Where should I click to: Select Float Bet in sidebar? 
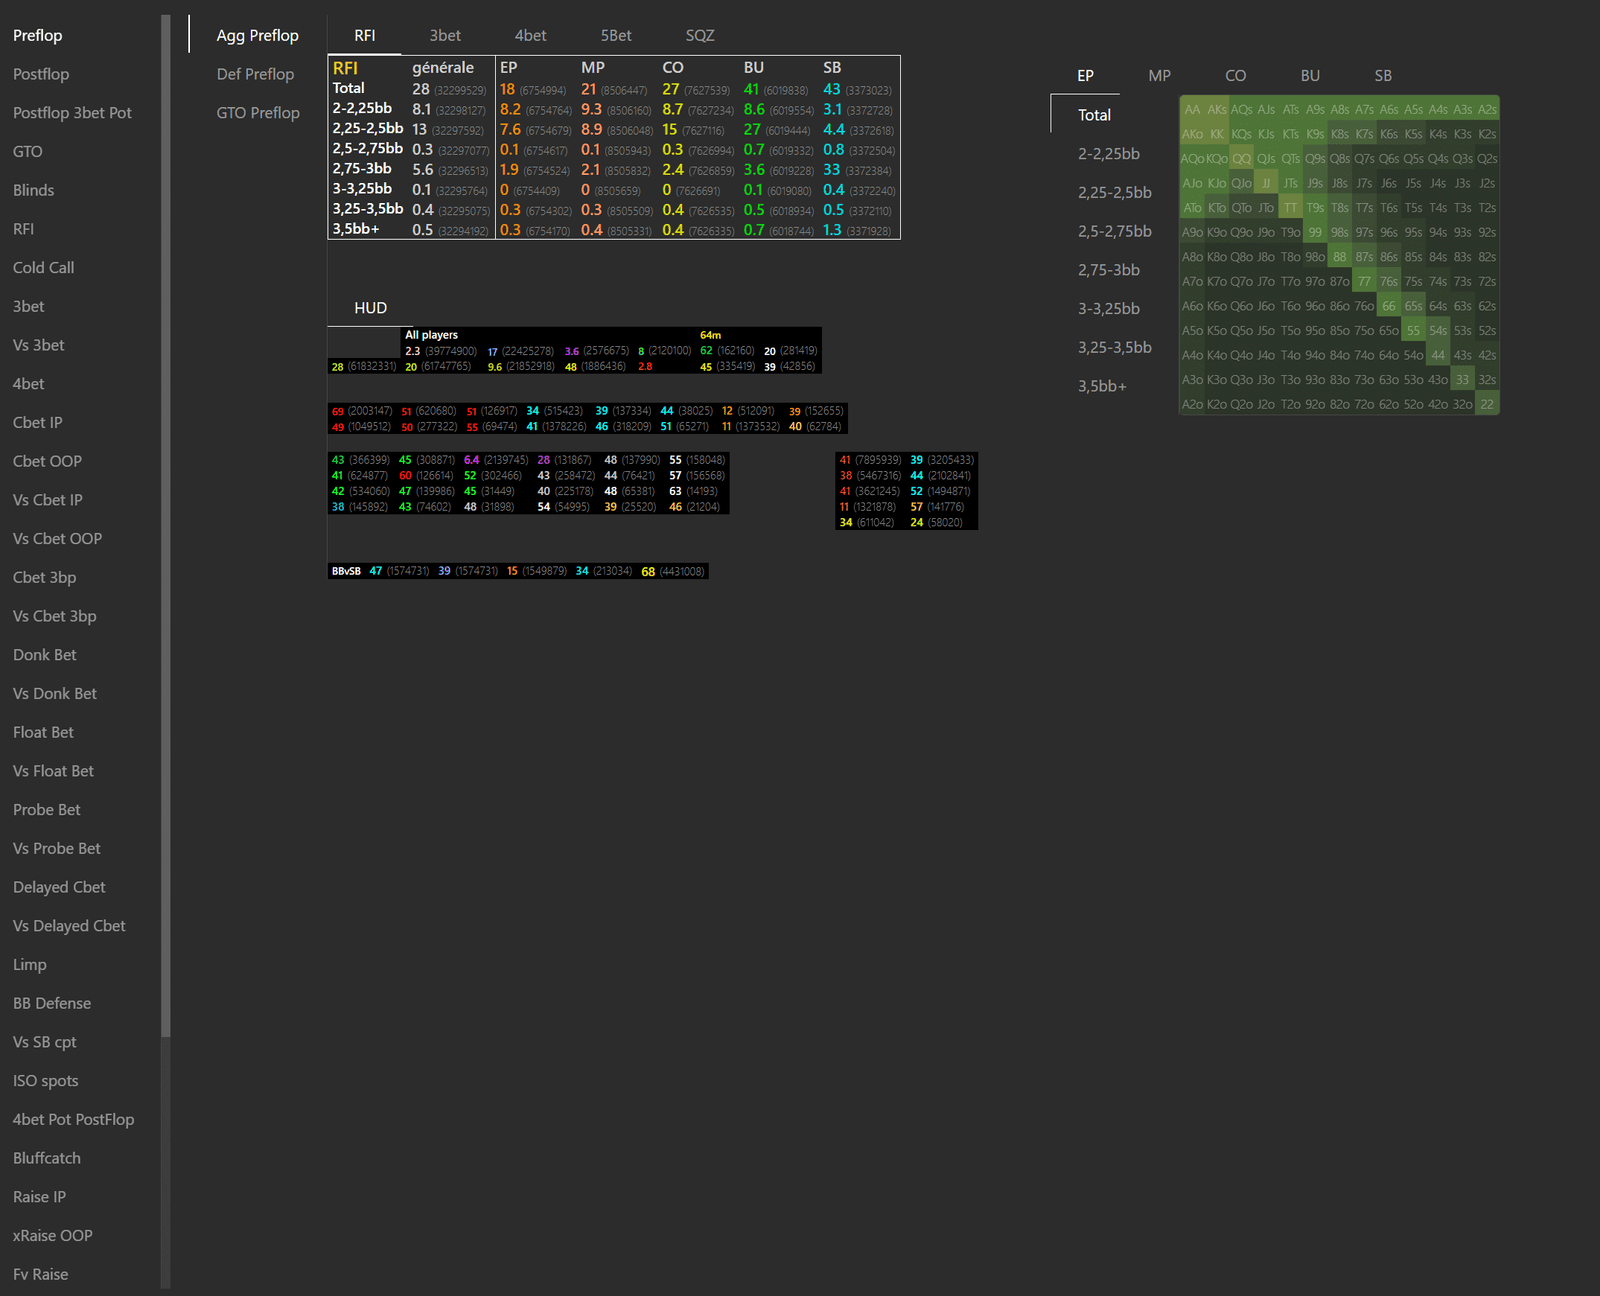(x=44, y=733)
